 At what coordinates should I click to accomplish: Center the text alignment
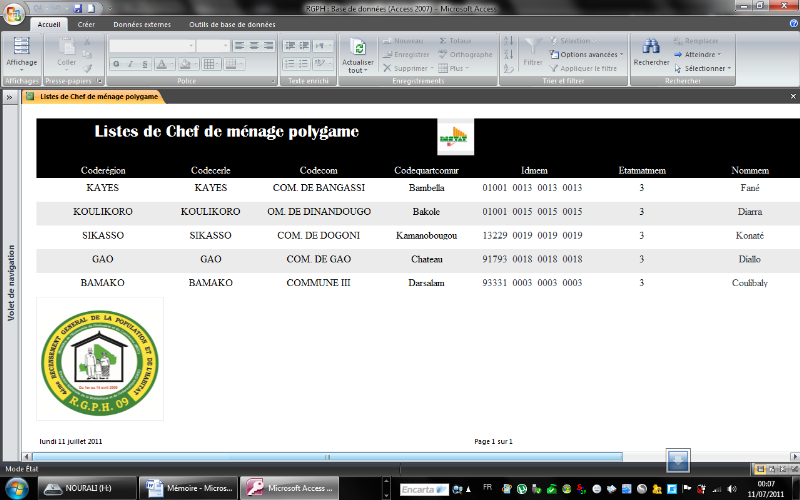coord(254,46)
